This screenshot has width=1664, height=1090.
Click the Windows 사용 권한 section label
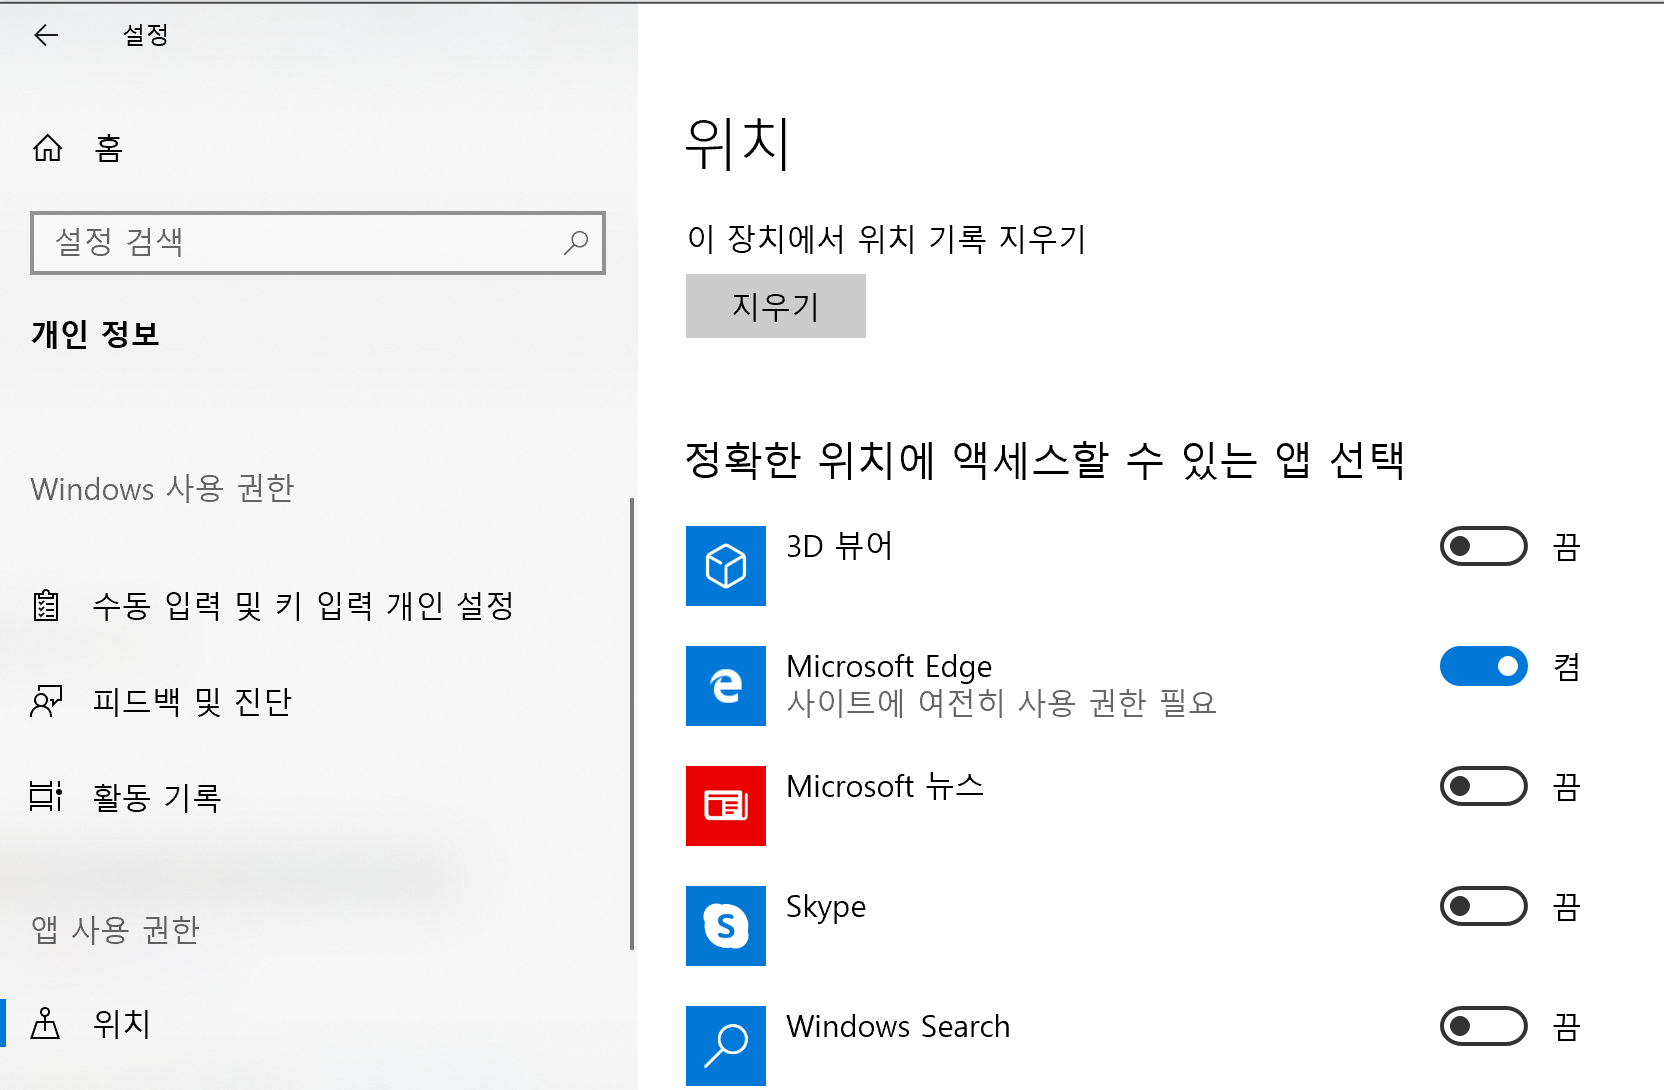click(163, 488)
